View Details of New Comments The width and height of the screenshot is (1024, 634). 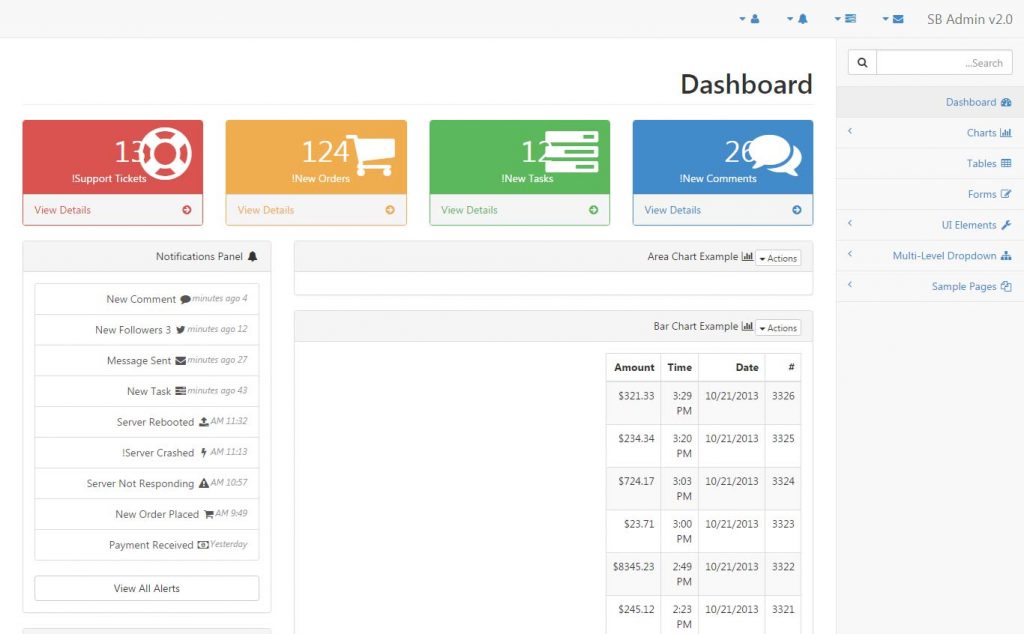[x=723, y=210]
